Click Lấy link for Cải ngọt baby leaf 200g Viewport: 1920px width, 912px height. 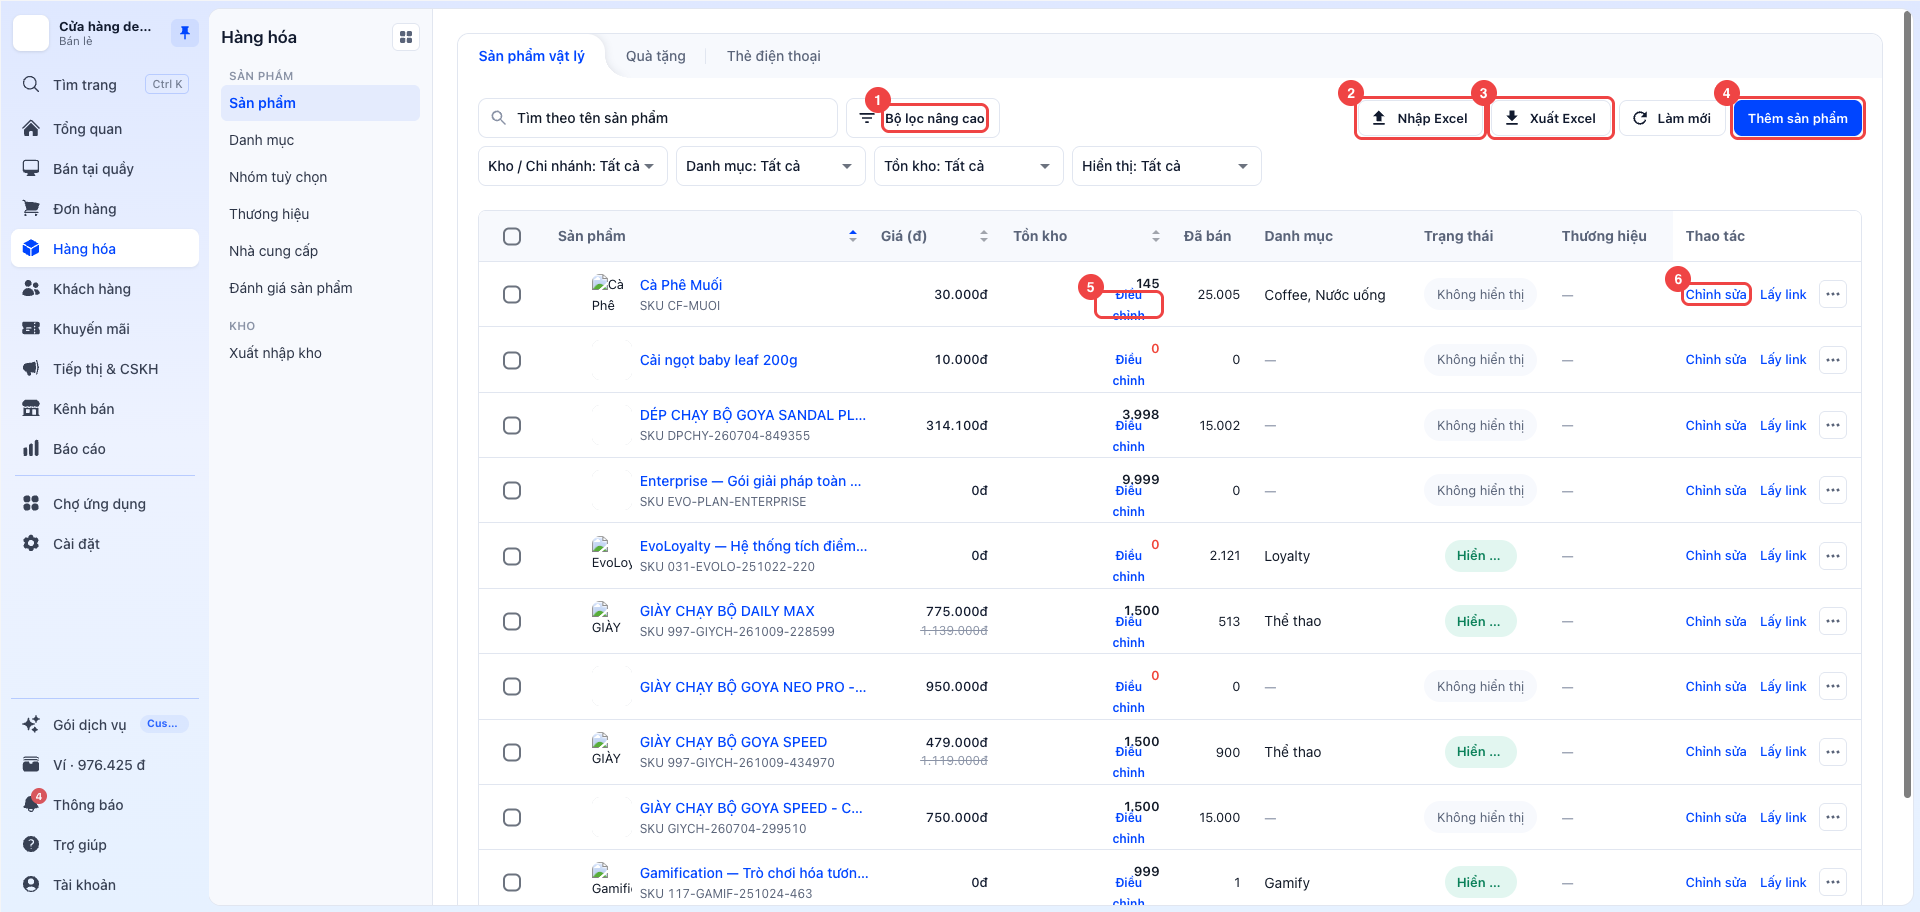(x=1783, y=360)
